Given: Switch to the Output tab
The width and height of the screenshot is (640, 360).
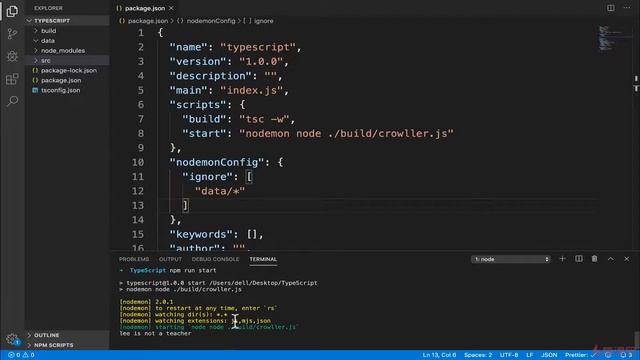Looking at the screenshot, I should coord(170,259).
